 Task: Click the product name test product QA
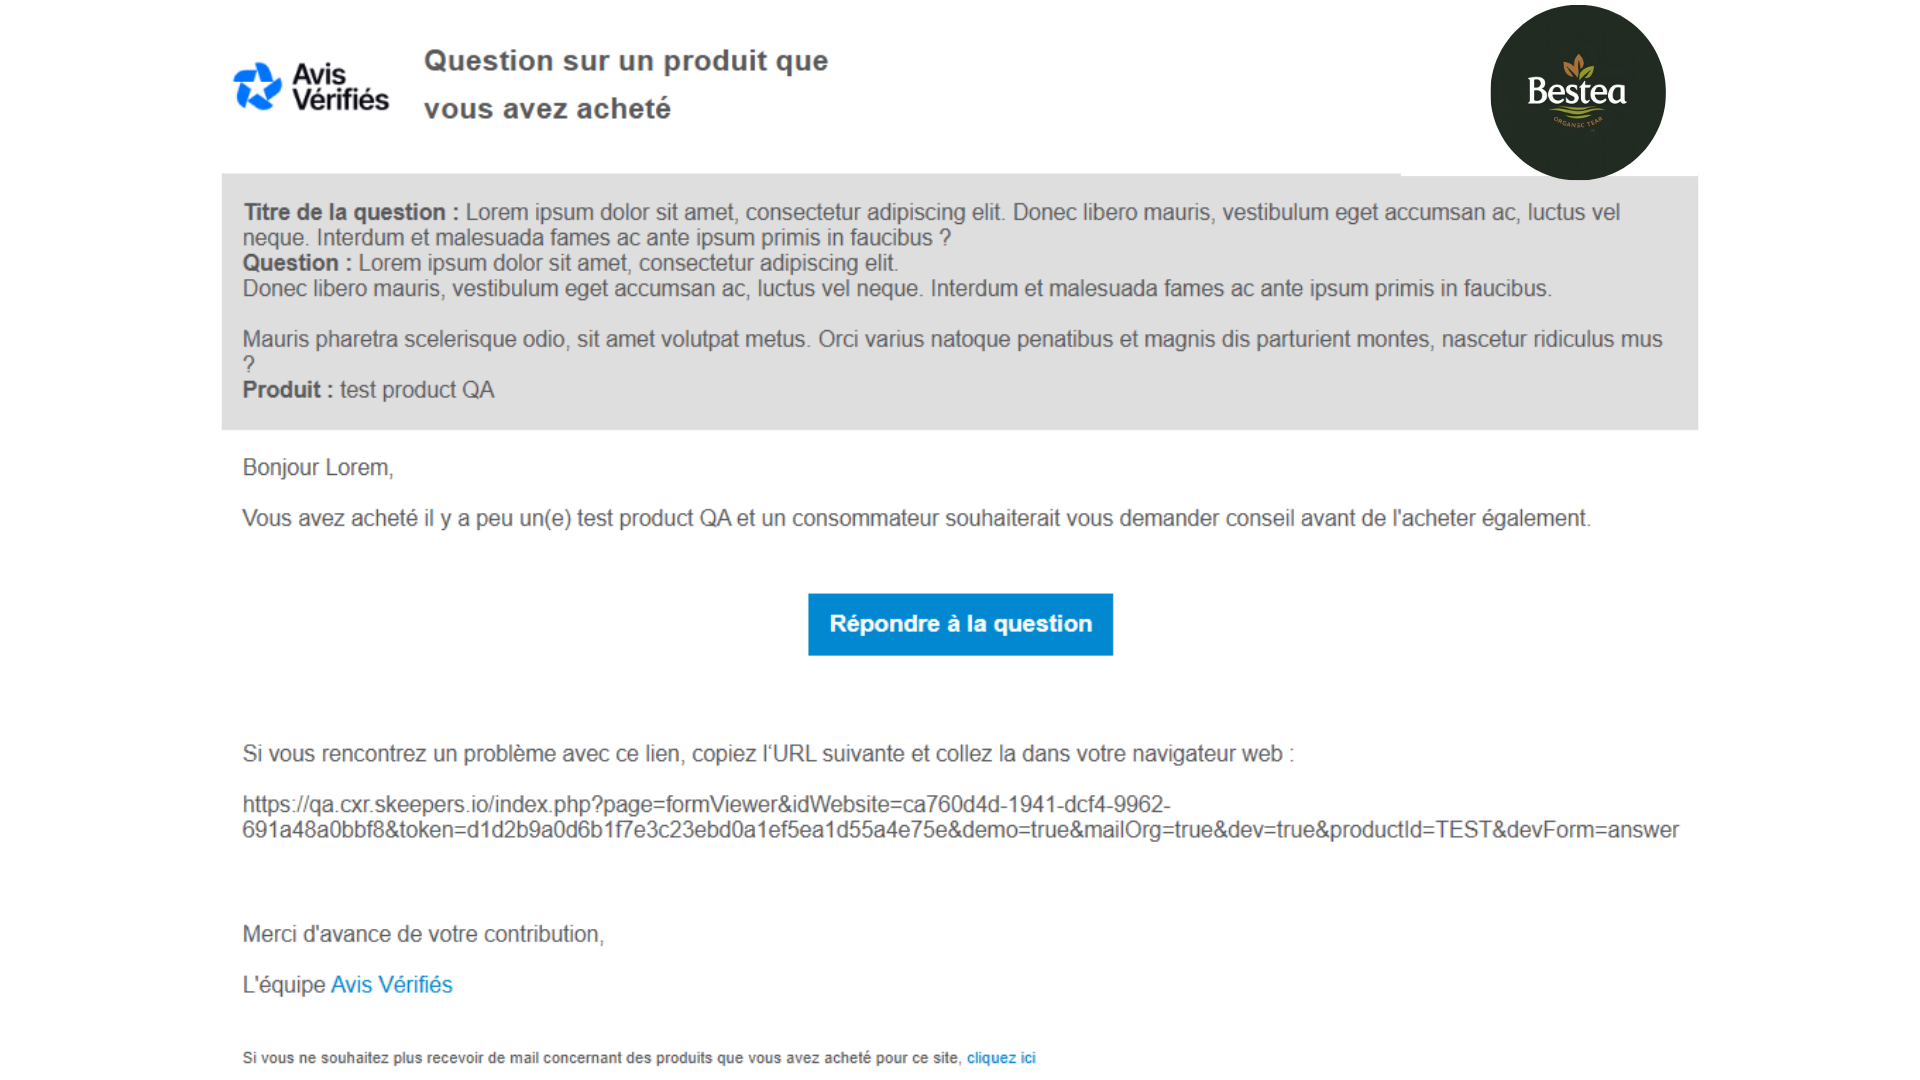(416, 390)
